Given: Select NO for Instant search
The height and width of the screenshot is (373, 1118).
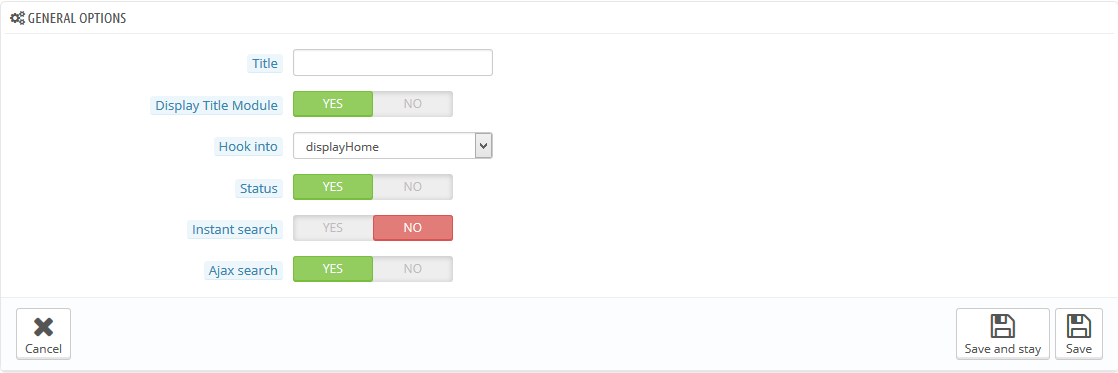Looking at the screenshot, I should click(x=413, y=228).
